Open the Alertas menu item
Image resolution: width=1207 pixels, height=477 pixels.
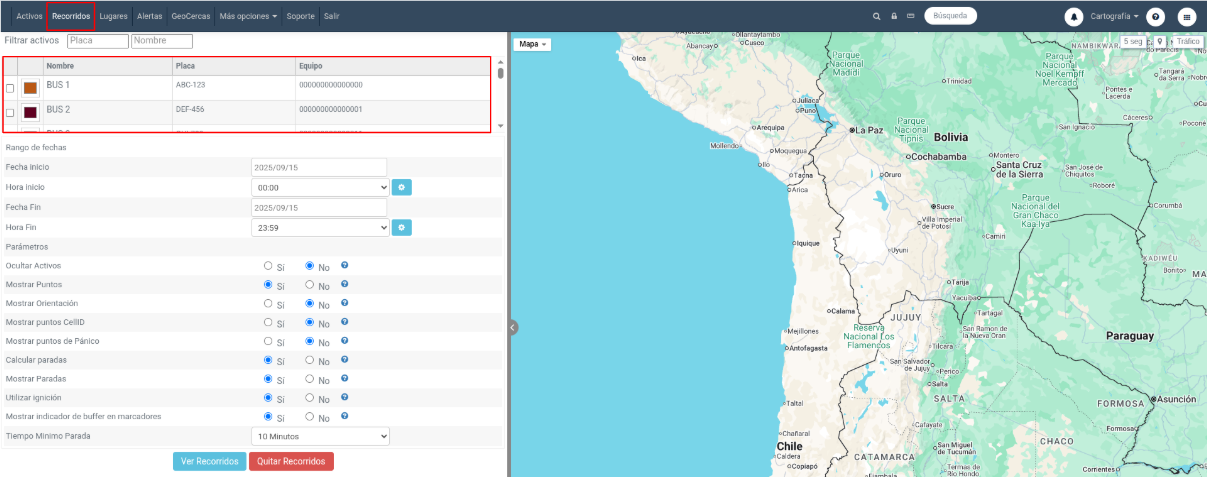coord(150,16)
